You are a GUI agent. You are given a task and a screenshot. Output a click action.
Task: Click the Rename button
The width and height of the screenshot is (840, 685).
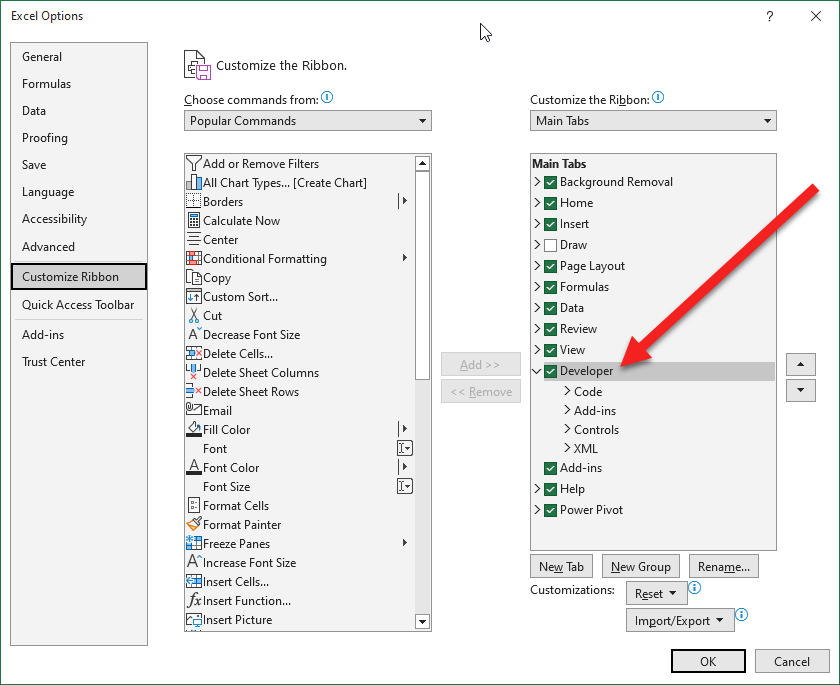[724, 566]
